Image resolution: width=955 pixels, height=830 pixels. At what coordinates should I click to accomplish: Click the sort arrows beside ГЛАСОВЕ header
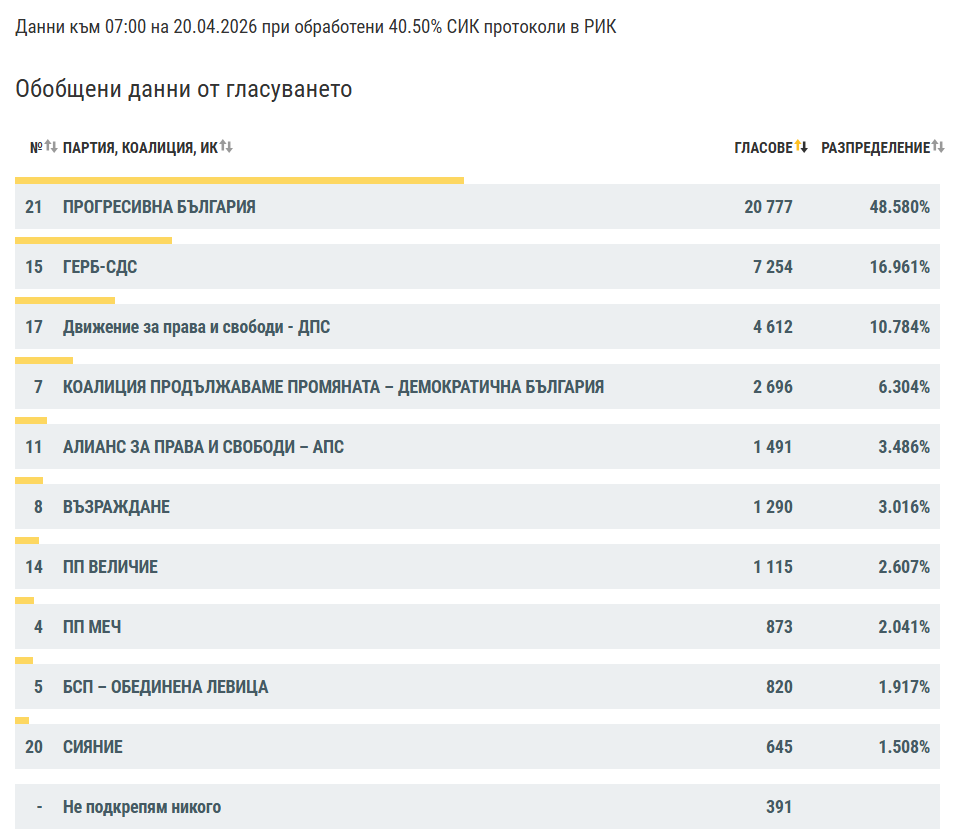pos(801,147)
